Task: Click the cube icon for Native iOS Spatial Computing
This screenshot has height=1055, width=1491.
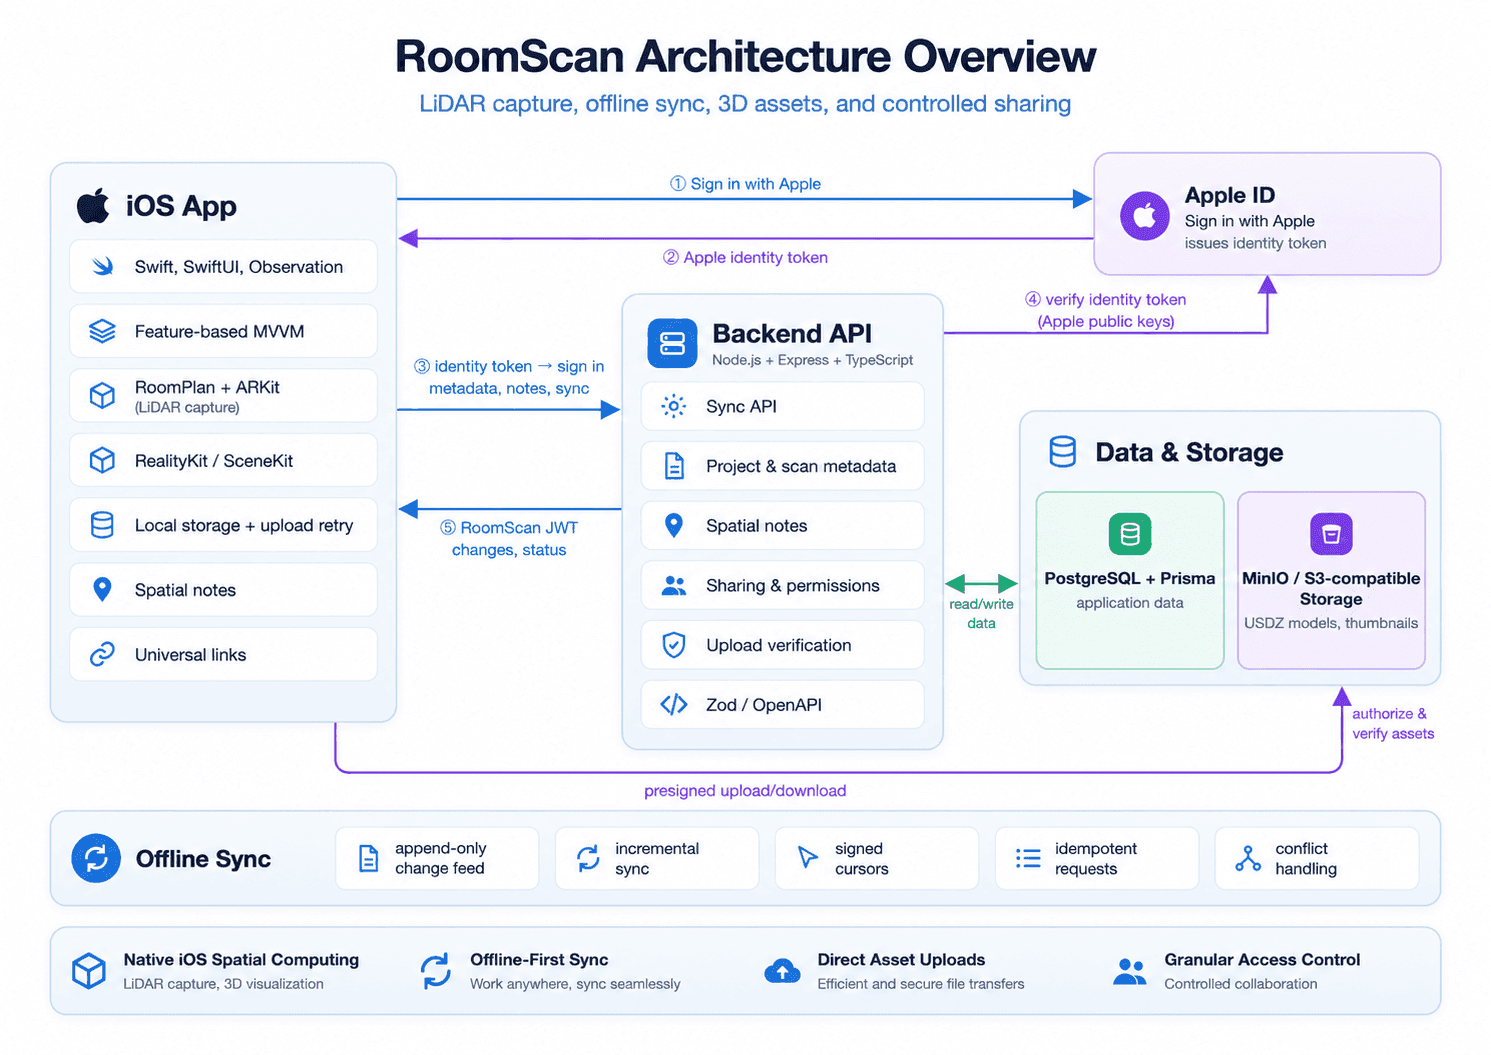Action: click(89, 971)
